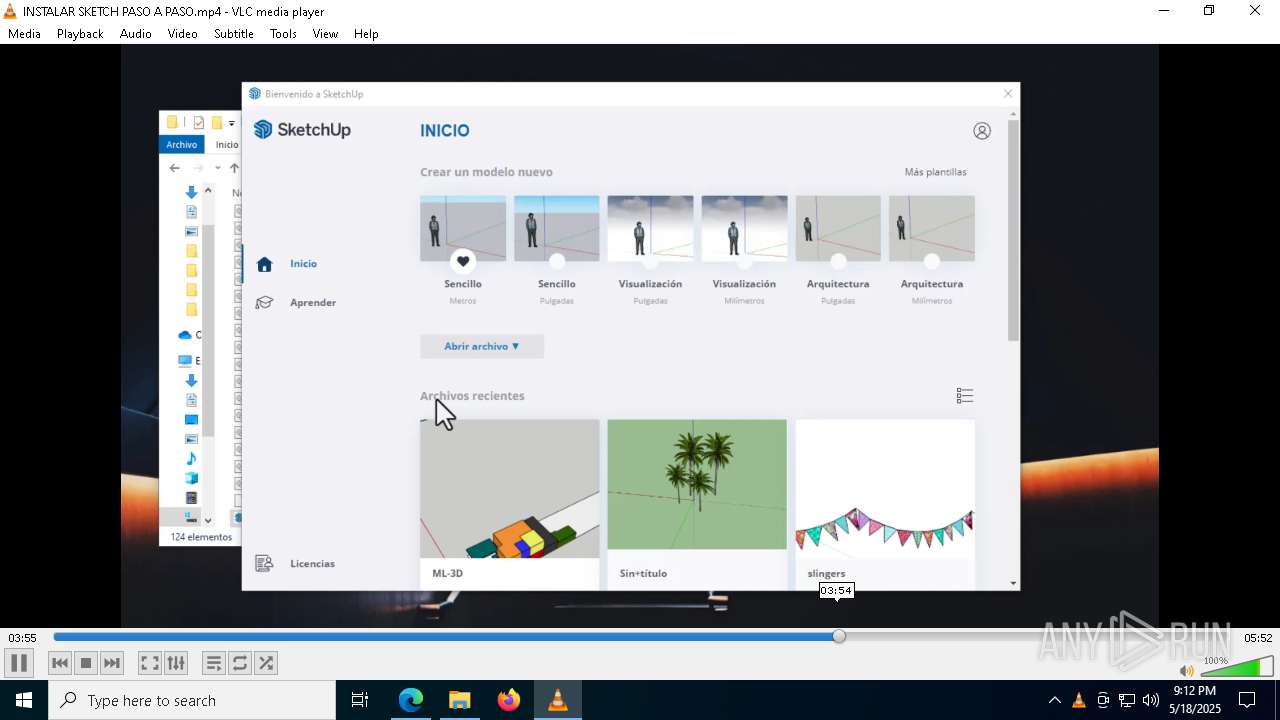Viewport: 1280px width, 720px height.
Task: Select Aprender in SketchUp sidebar
Action: [313, 302]
